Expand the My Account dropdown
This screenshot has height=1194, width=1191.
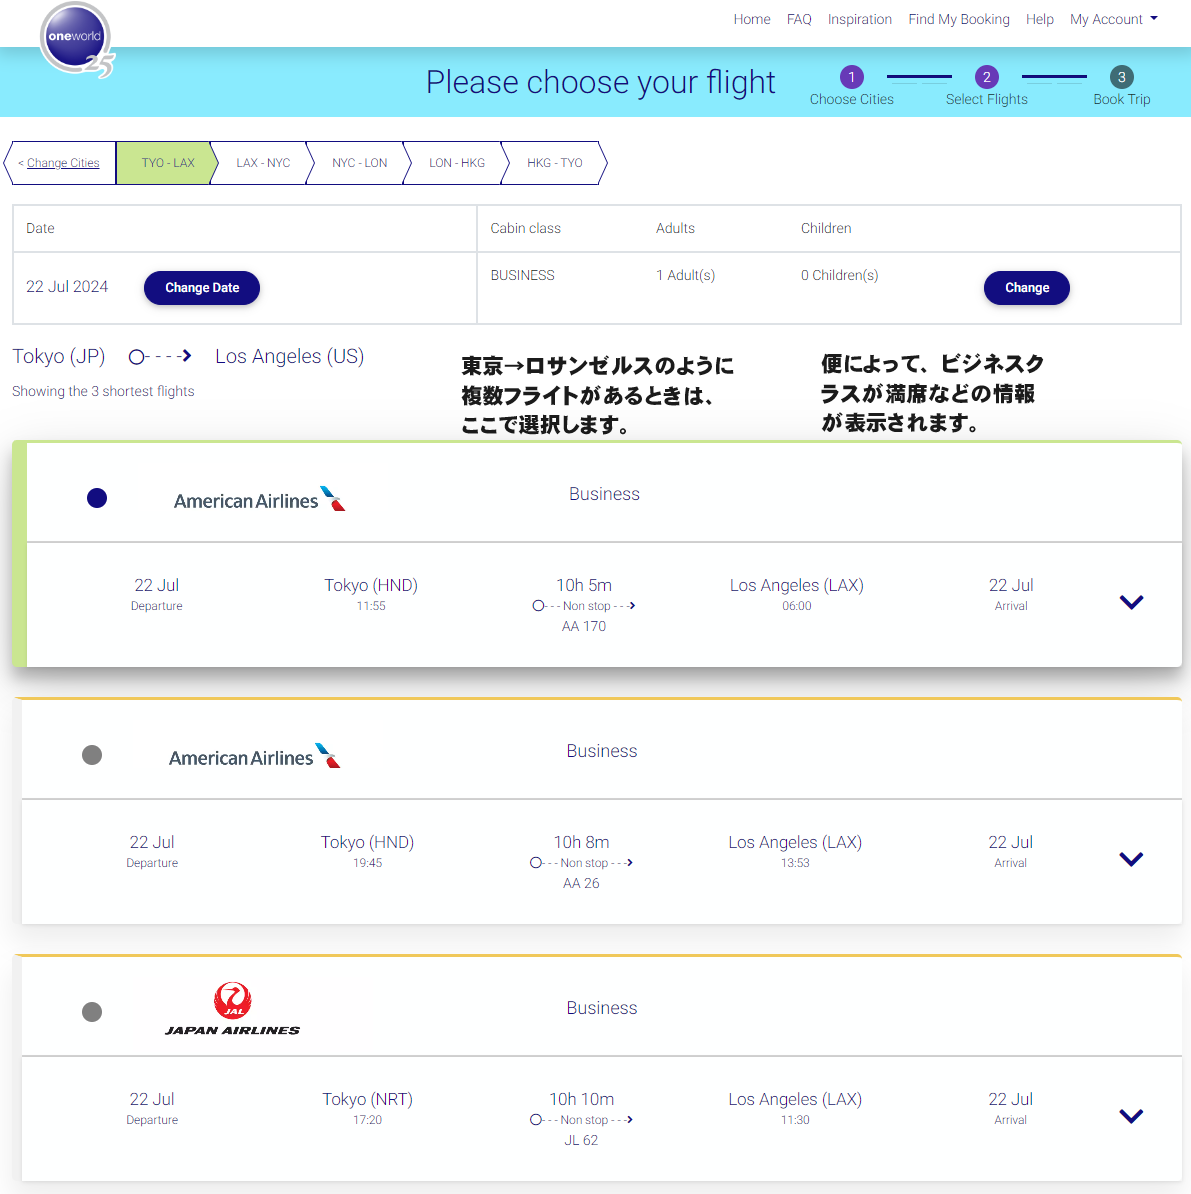[x=1113, y=19]
